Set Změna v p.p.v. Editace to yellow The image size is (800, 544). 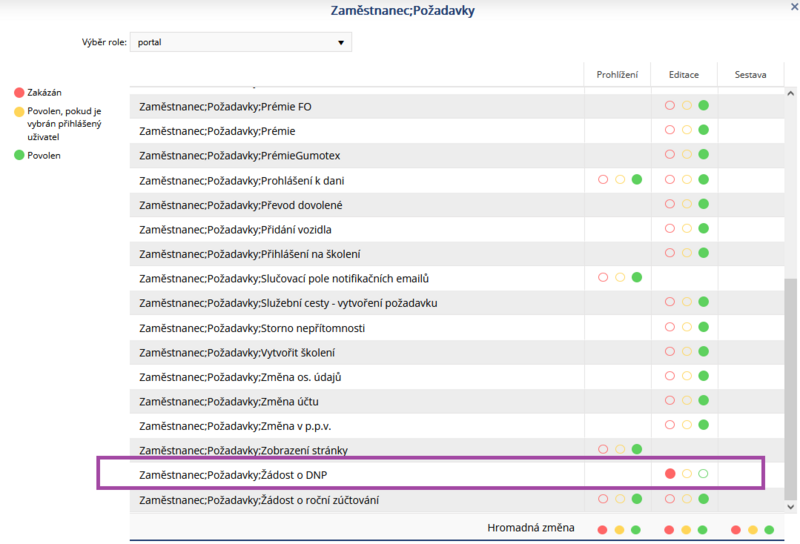coord(687,425)
